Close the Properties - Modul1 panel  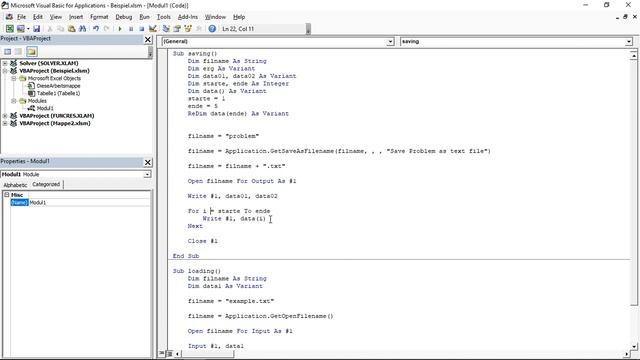point(148,162)
